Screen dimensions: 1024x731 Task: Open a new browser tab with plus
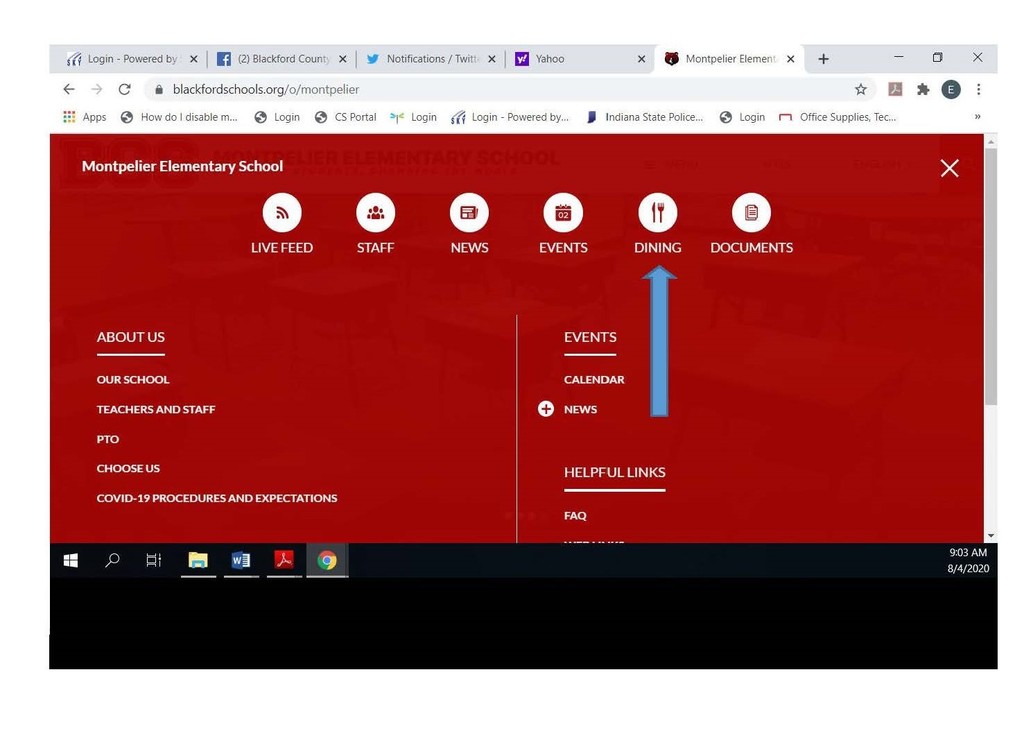point(824,59)
